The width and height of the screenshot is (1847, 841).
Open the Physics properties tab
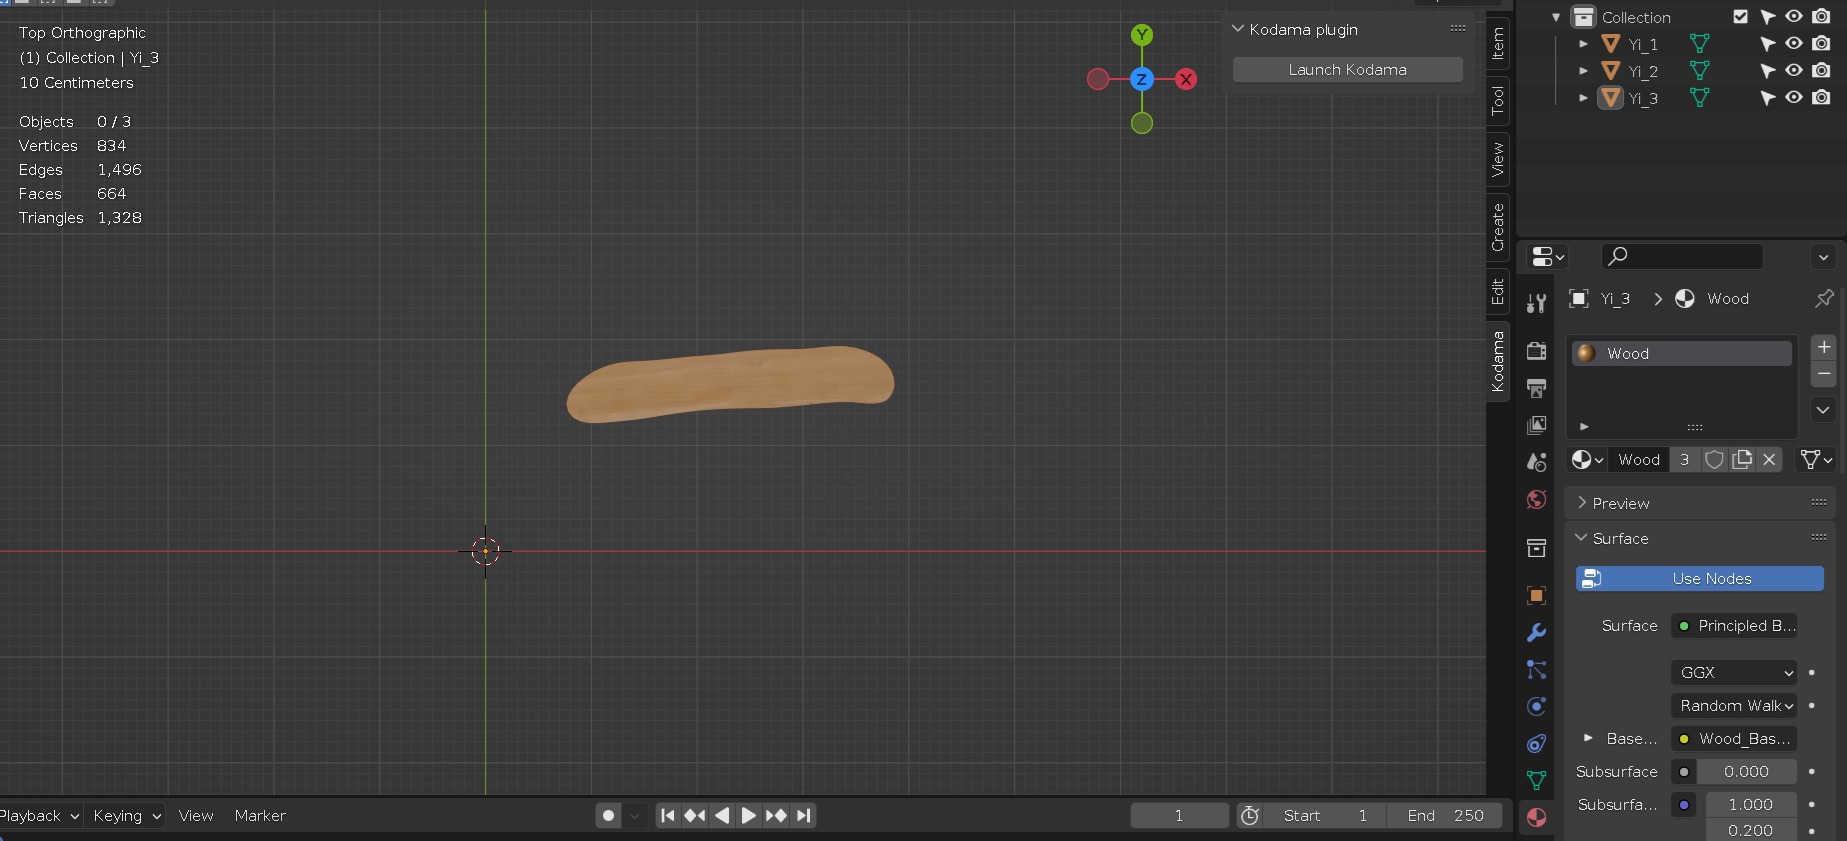tap(1537, 706)
